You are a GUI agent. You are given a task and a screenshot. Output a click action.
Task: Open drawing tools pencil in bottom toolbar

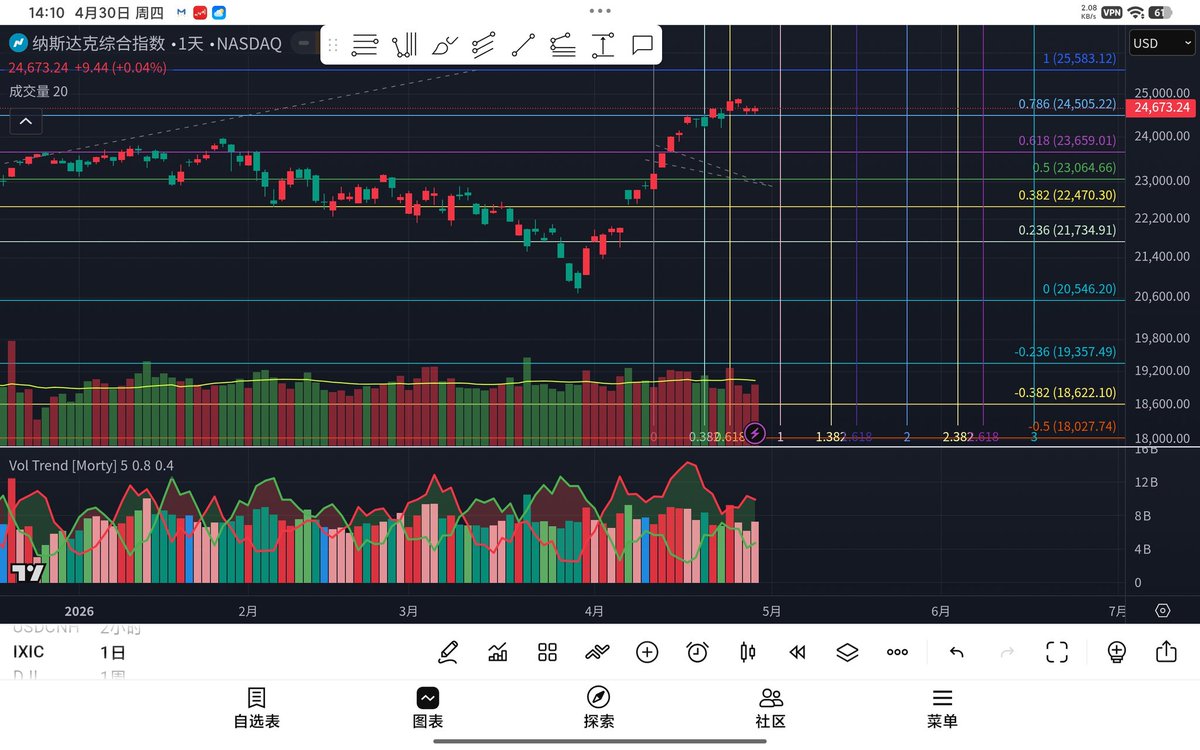[x=448, y=652]
